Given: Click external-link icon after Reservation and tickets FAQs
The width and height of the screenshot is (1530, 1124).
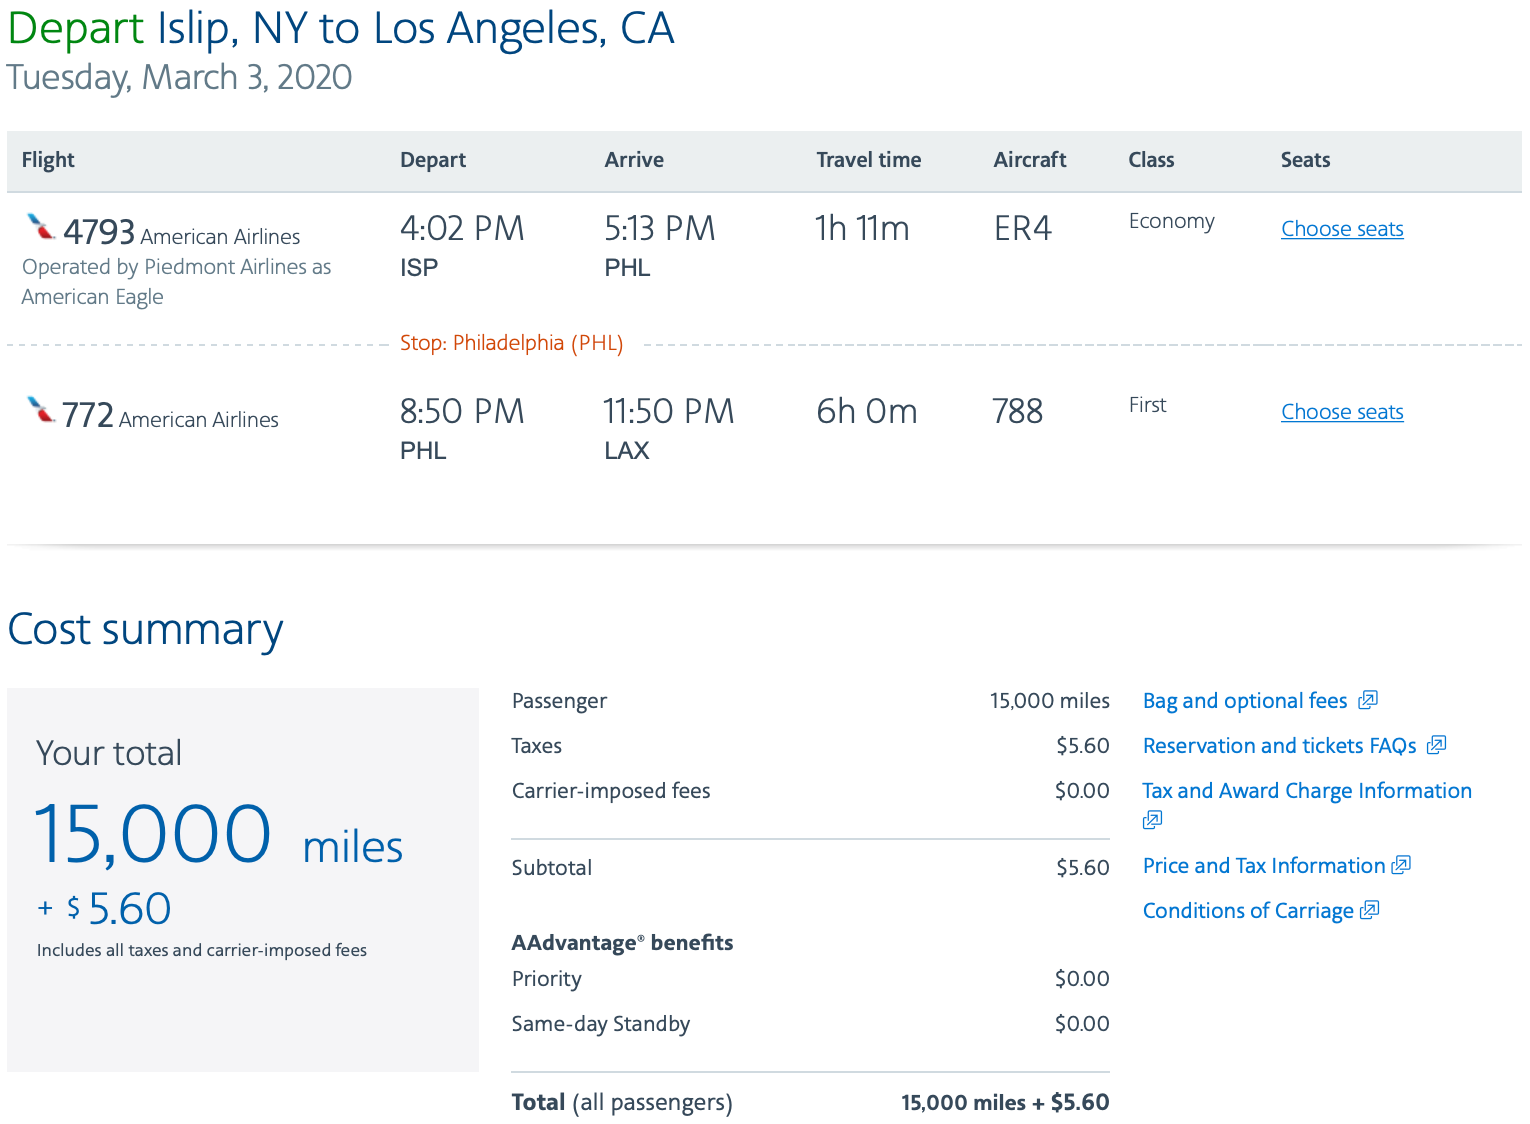Looking at the screenshot, I should (1437, 745).
